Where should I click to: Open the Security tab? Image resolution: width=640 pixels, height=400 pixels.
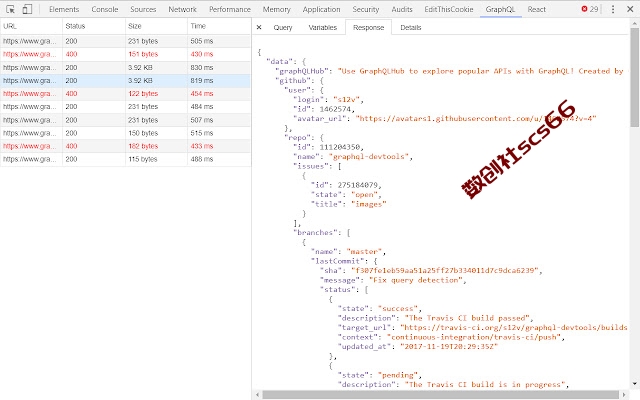click(x=366, y=9)
